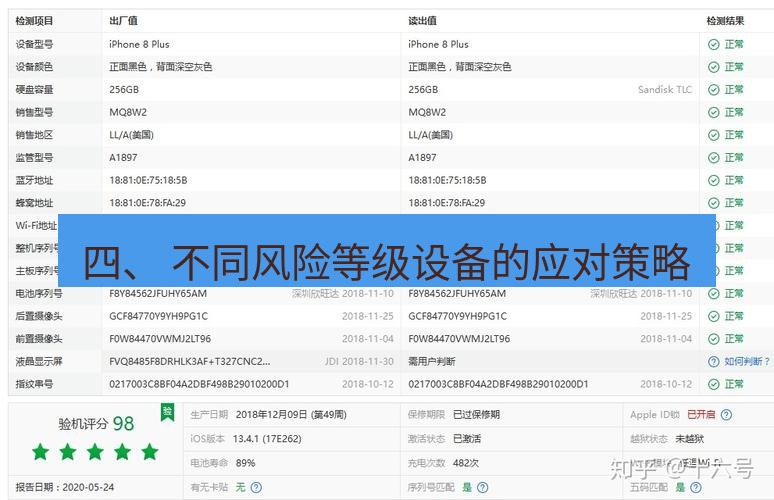Click green check icon in 监管型号 row
Screen dimensions: 774x500
point(713,158)
